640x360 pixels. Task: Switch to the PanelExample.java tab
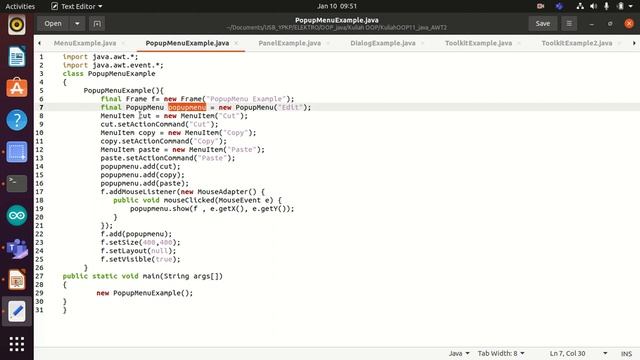click(x=289, y=43)
